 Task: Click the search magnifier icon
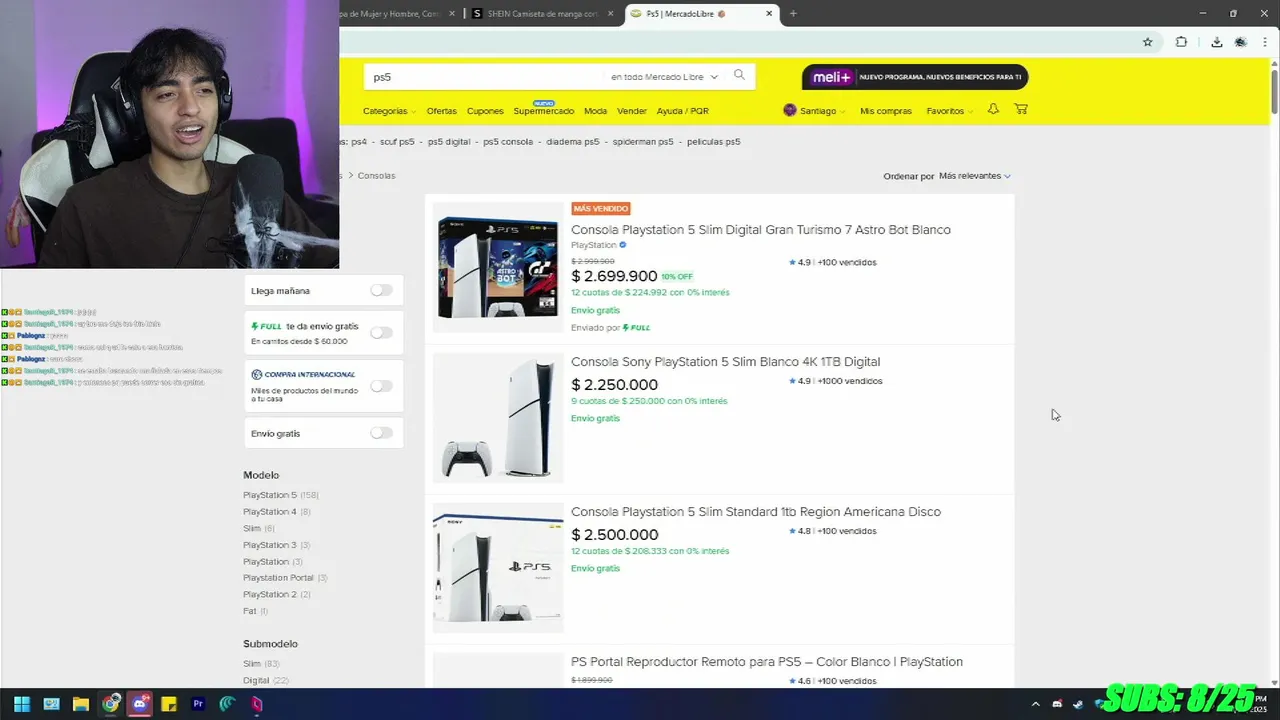coord(739,75)
